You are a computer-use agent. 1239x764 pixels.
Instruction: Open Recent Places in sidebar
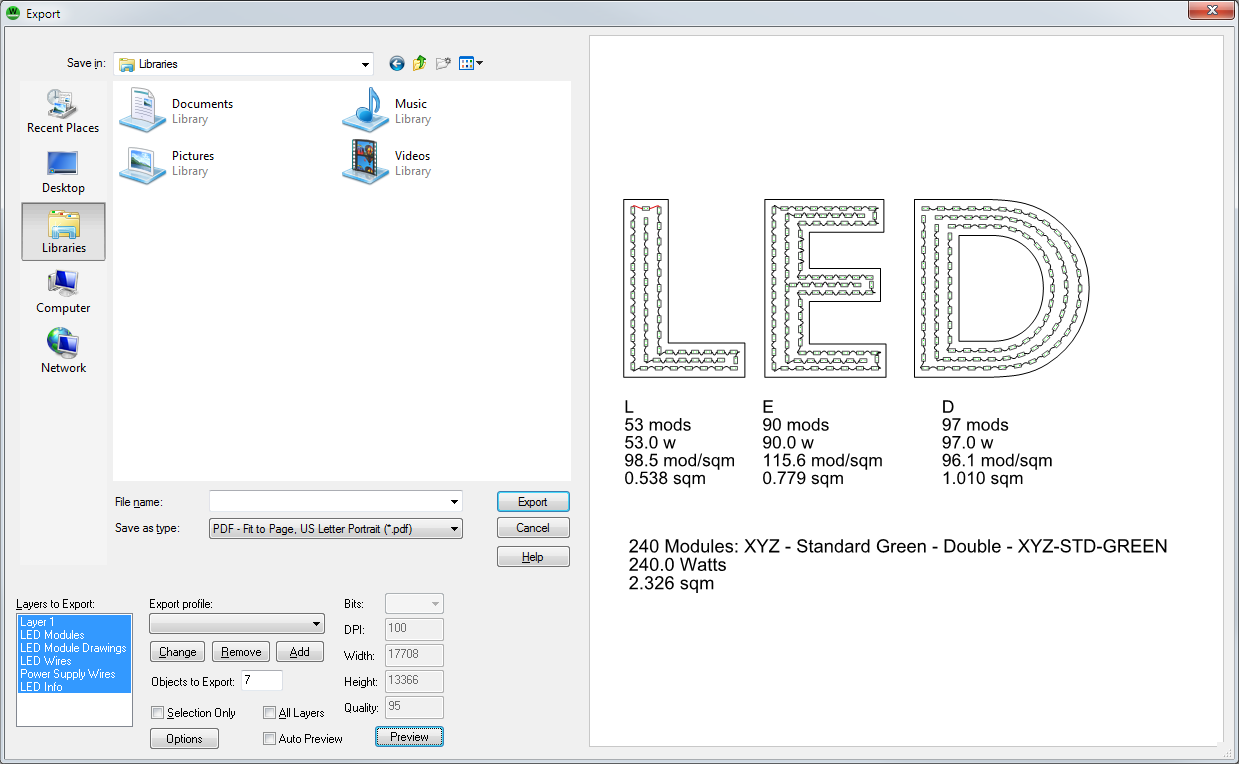pos(63,111)
